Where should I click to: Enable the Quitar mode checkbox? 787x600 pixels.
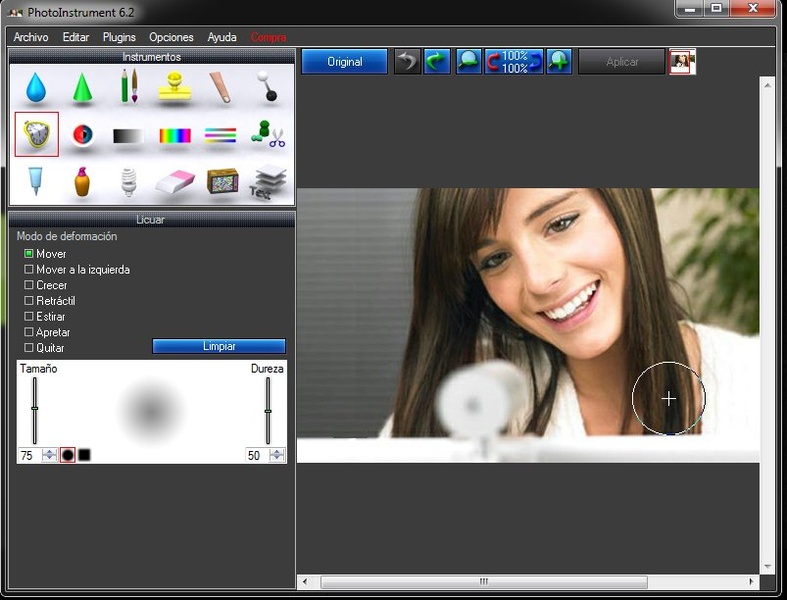click(29, 348)
